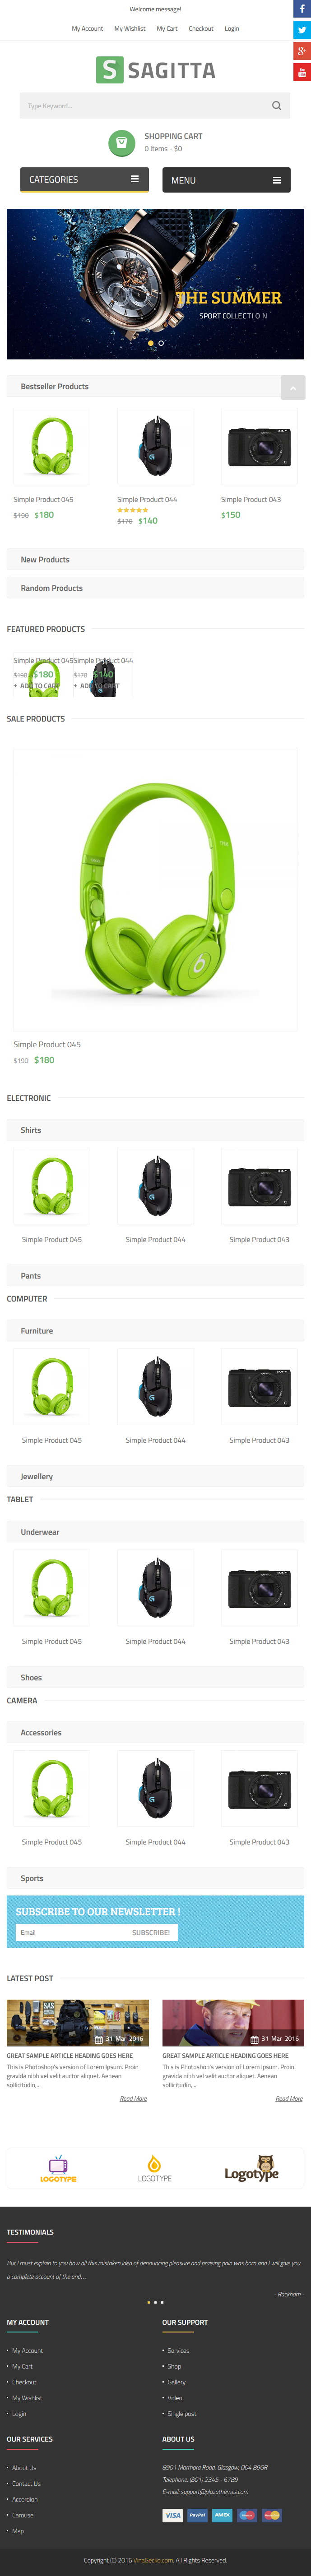
Task: Open the green shopping cart icon
Action: 121,142
